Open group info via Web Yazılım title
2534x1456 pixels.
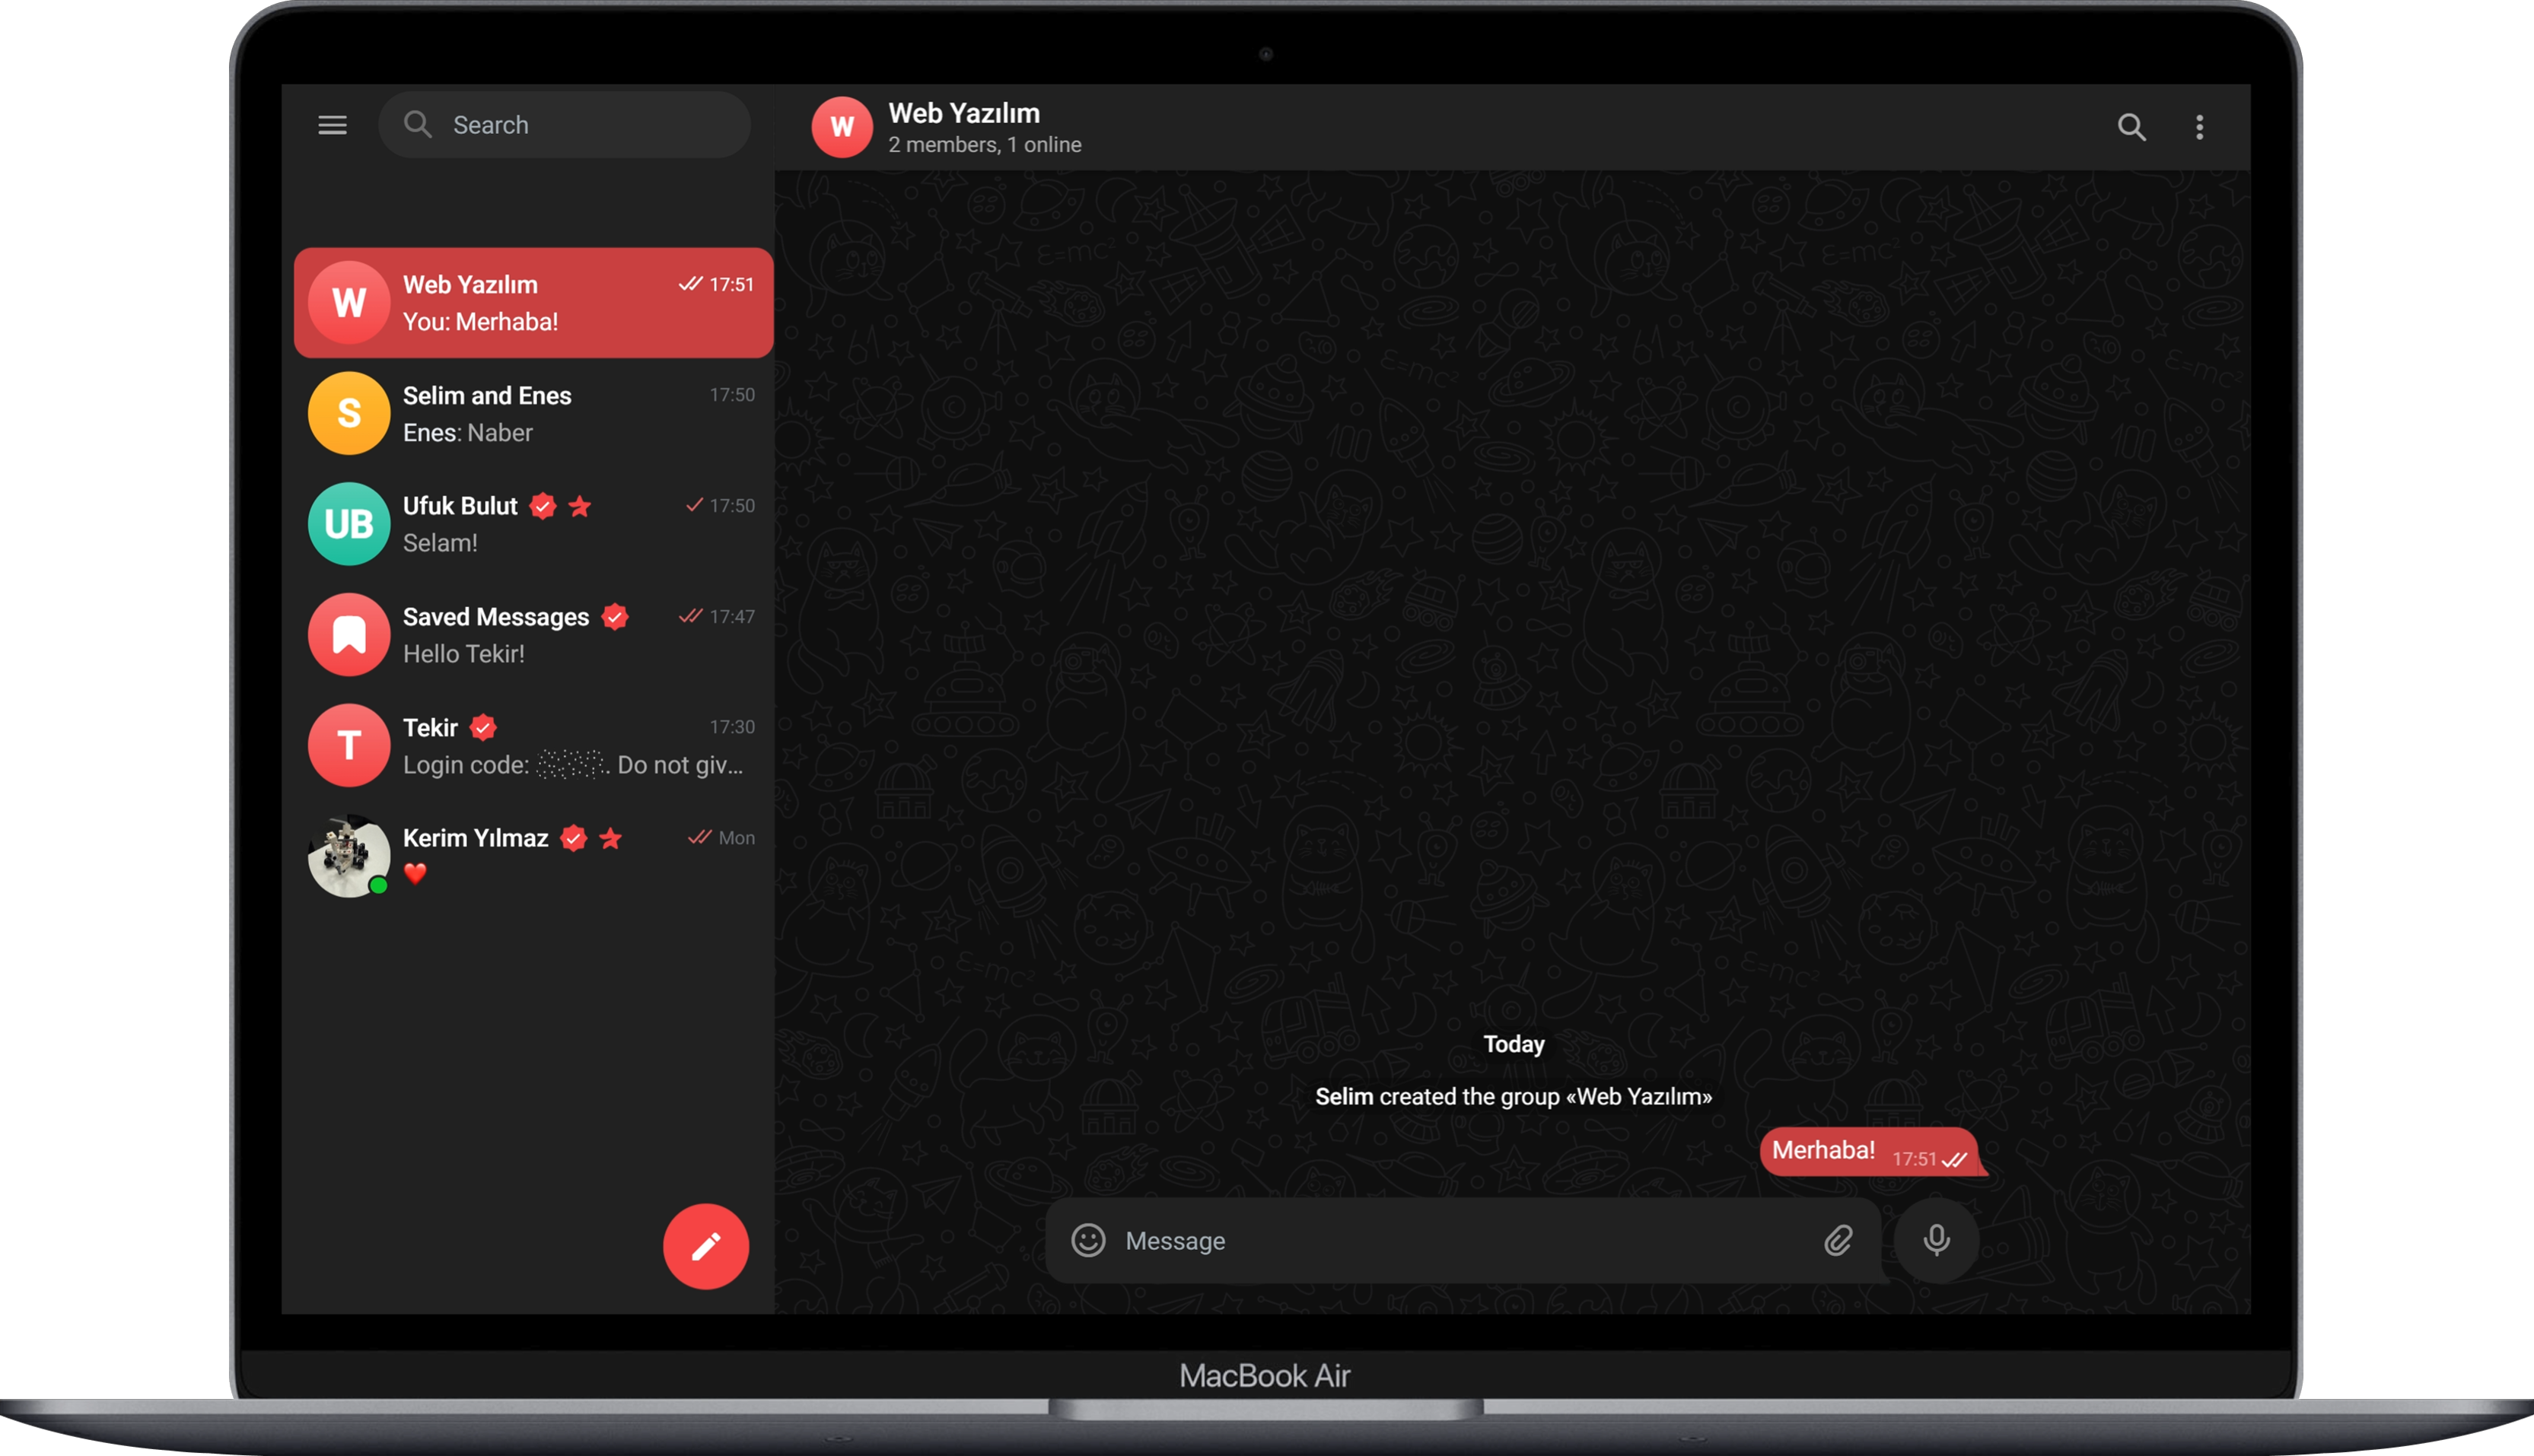tap(964, 113)
